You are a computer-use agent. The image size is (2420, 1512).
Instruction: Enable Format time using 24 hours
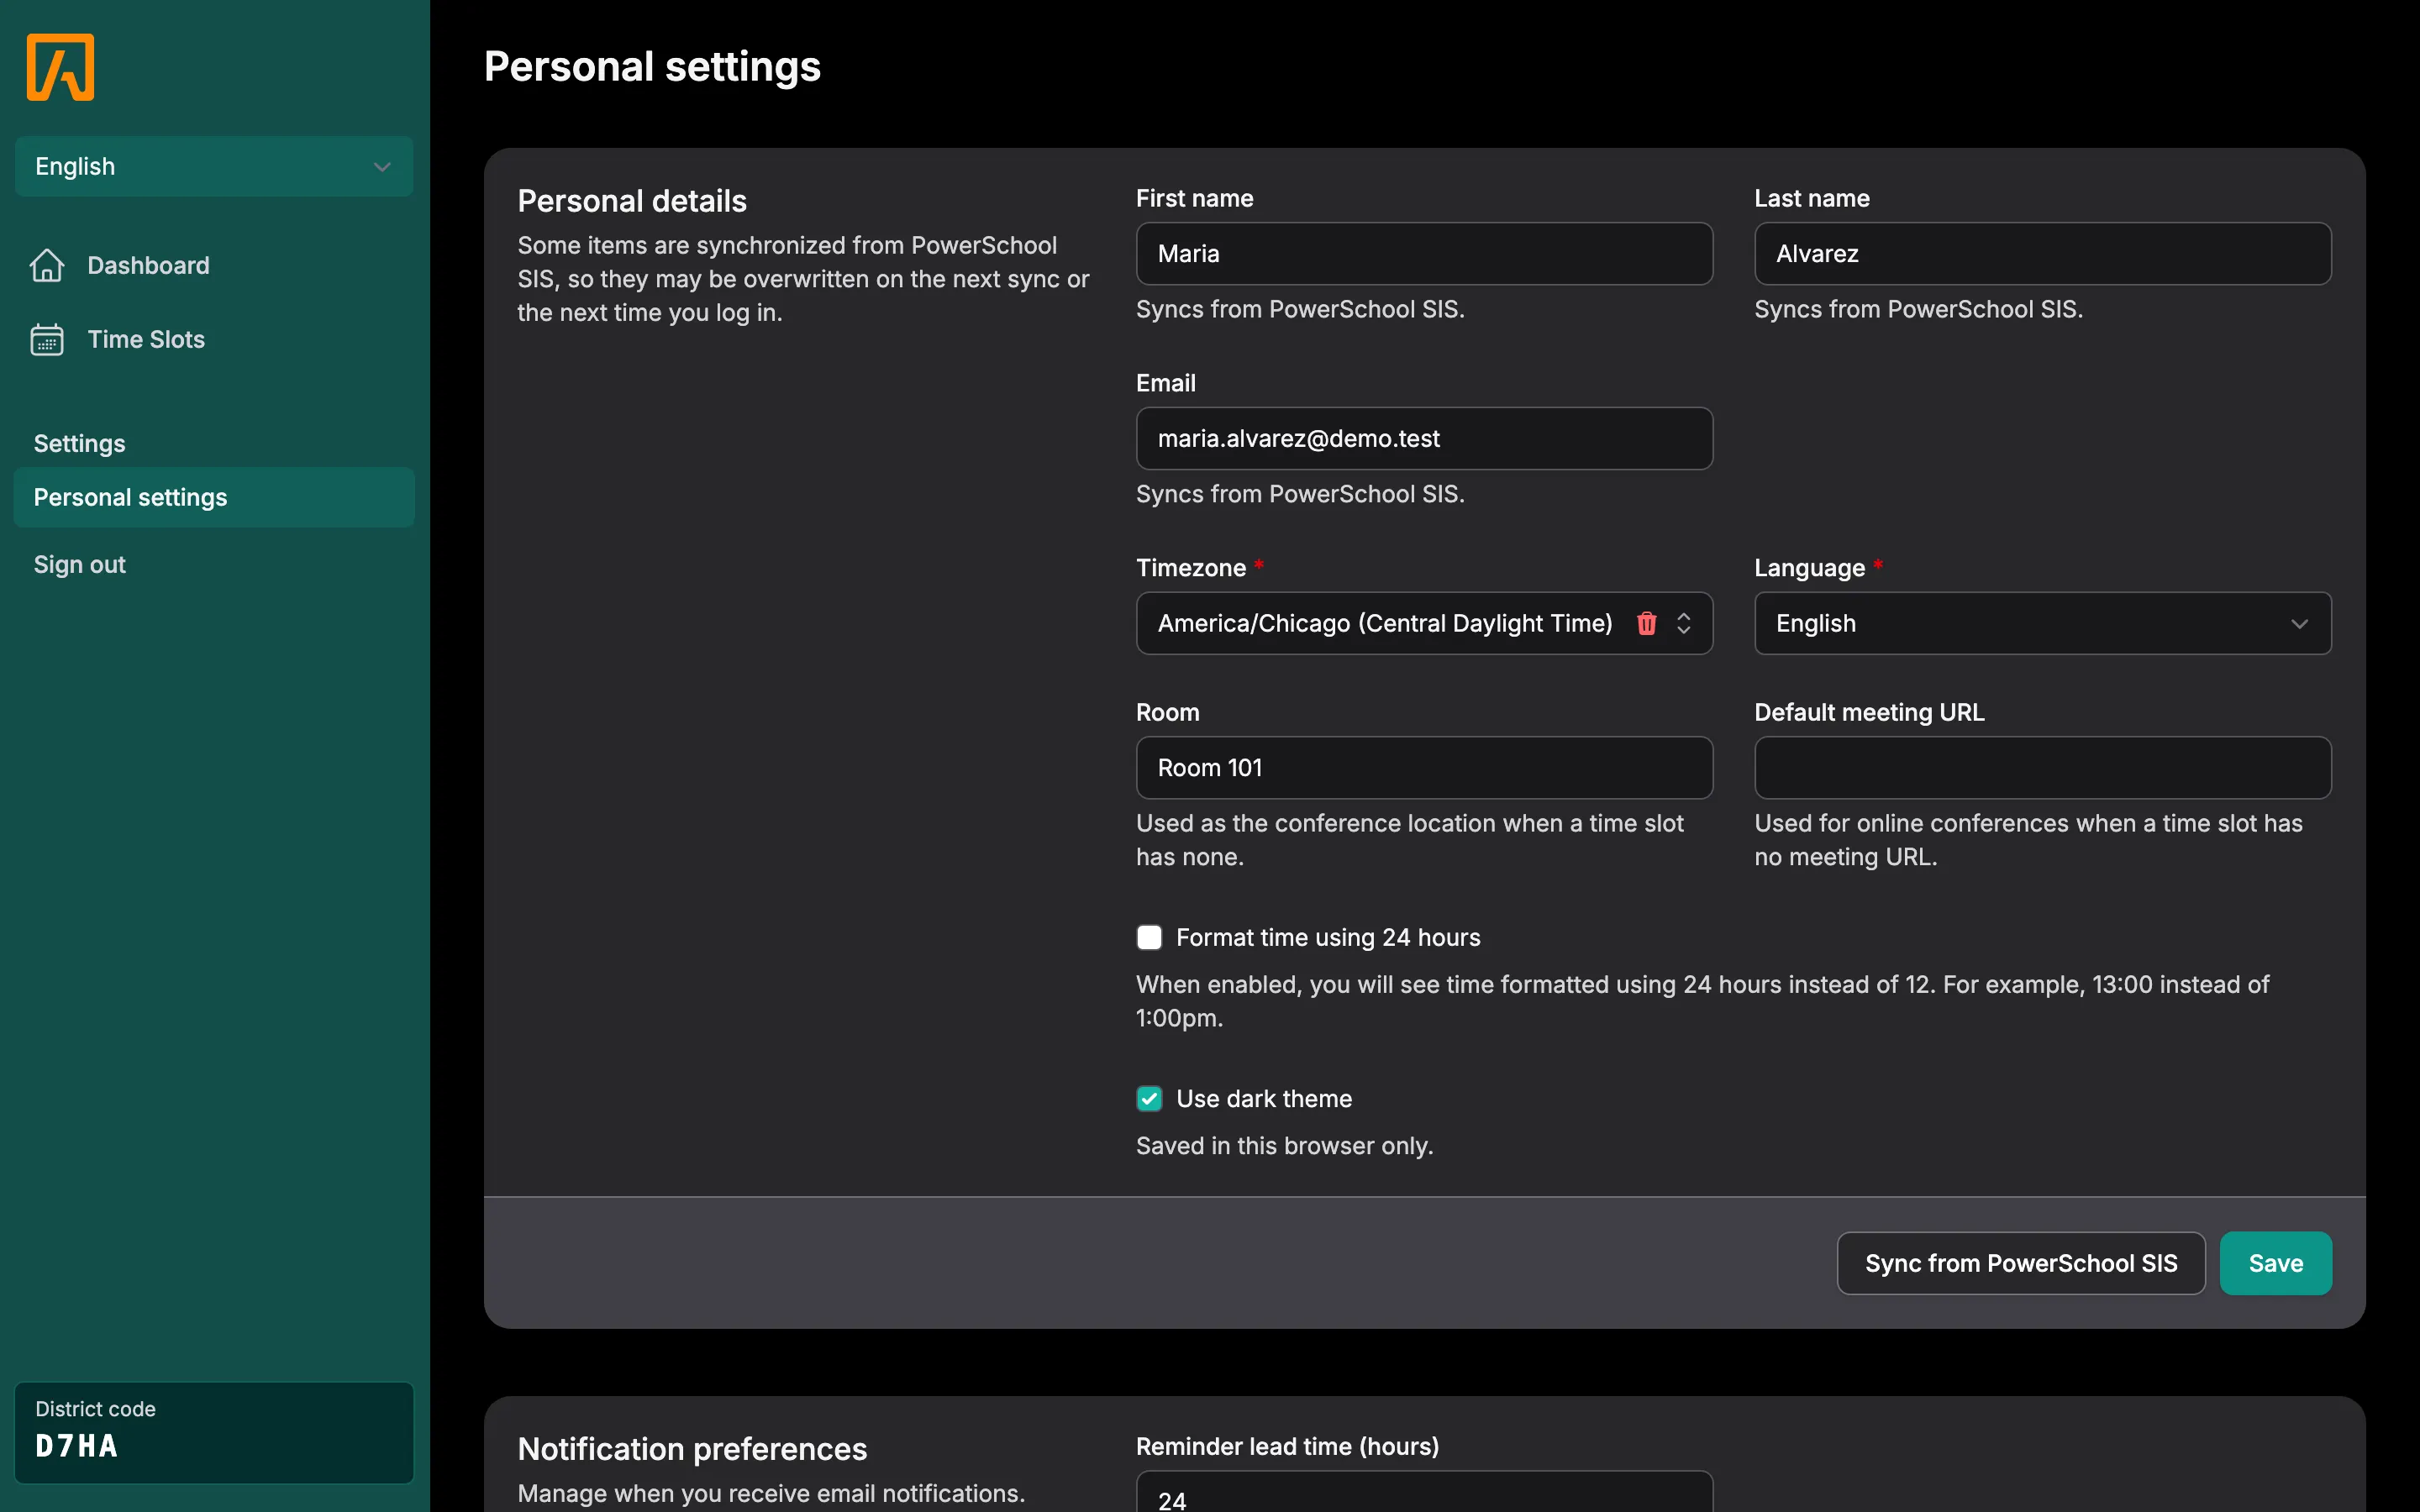[1149, 937]
